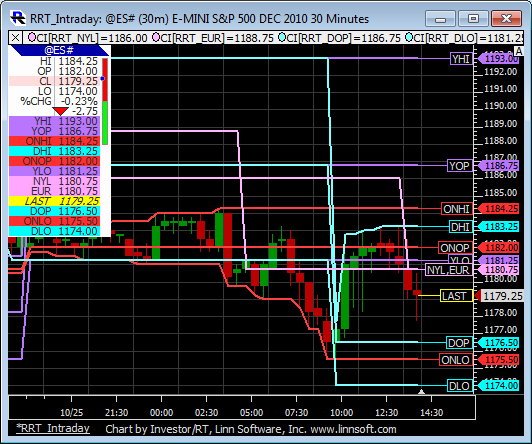Click the DLO 1174.00 price tag on scale

499,386
